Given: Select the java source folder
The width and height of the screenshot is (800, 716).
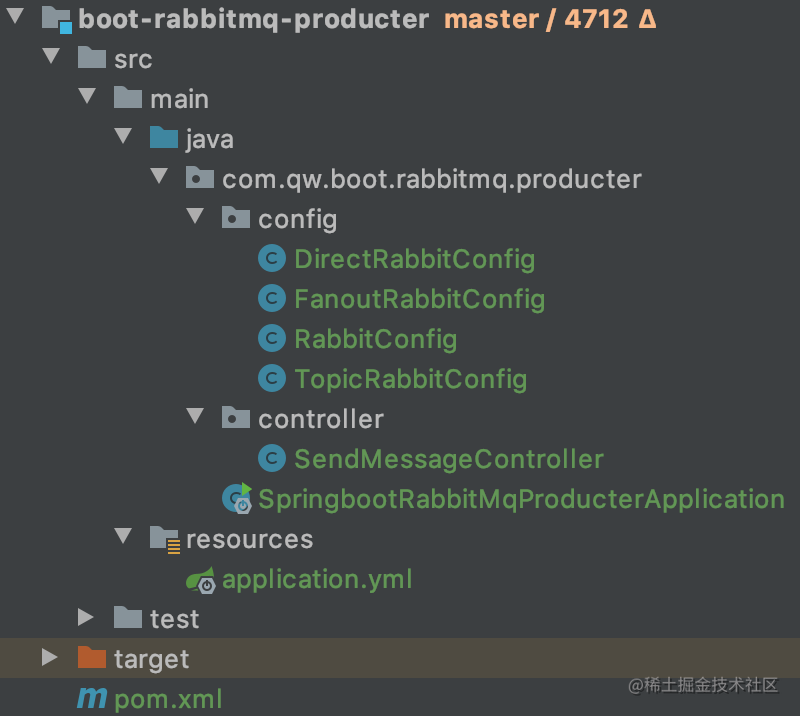Looking at the screenshot, I should (209, 139).
